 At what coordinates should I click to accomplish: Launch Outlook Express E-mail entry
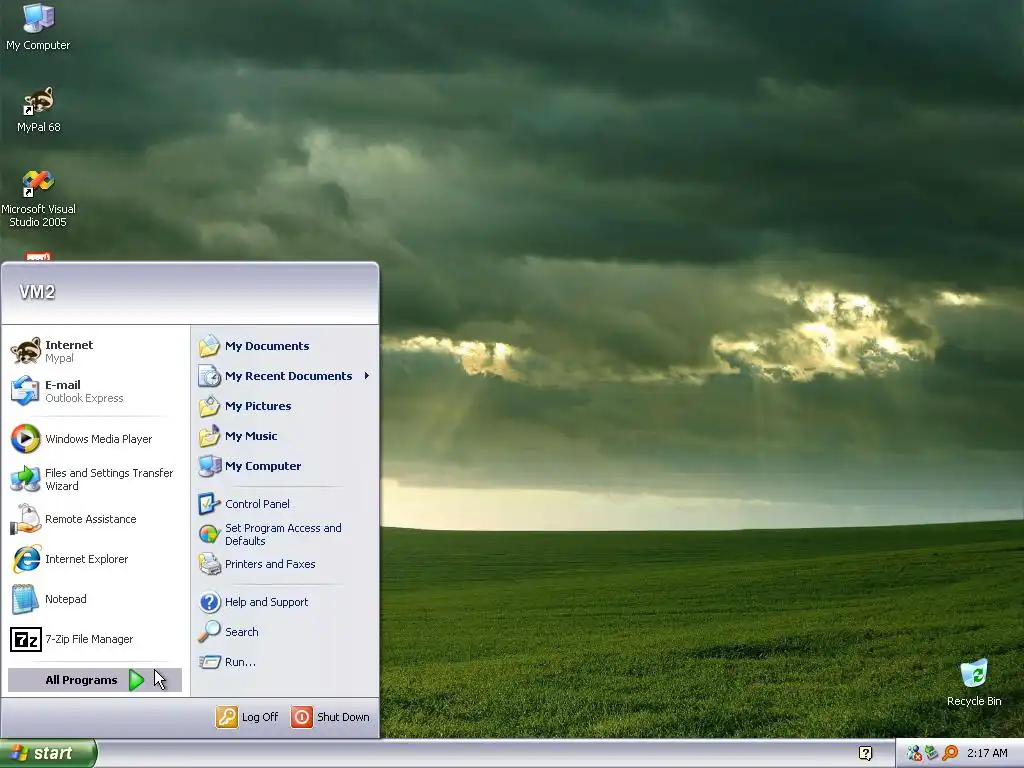point(95,391)
